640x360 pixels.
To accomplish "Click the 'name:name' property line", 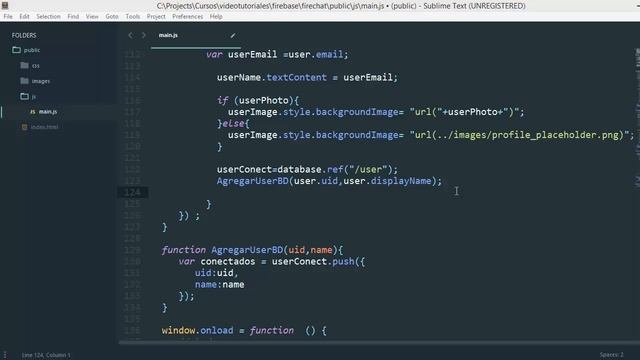I will (220, 284).
